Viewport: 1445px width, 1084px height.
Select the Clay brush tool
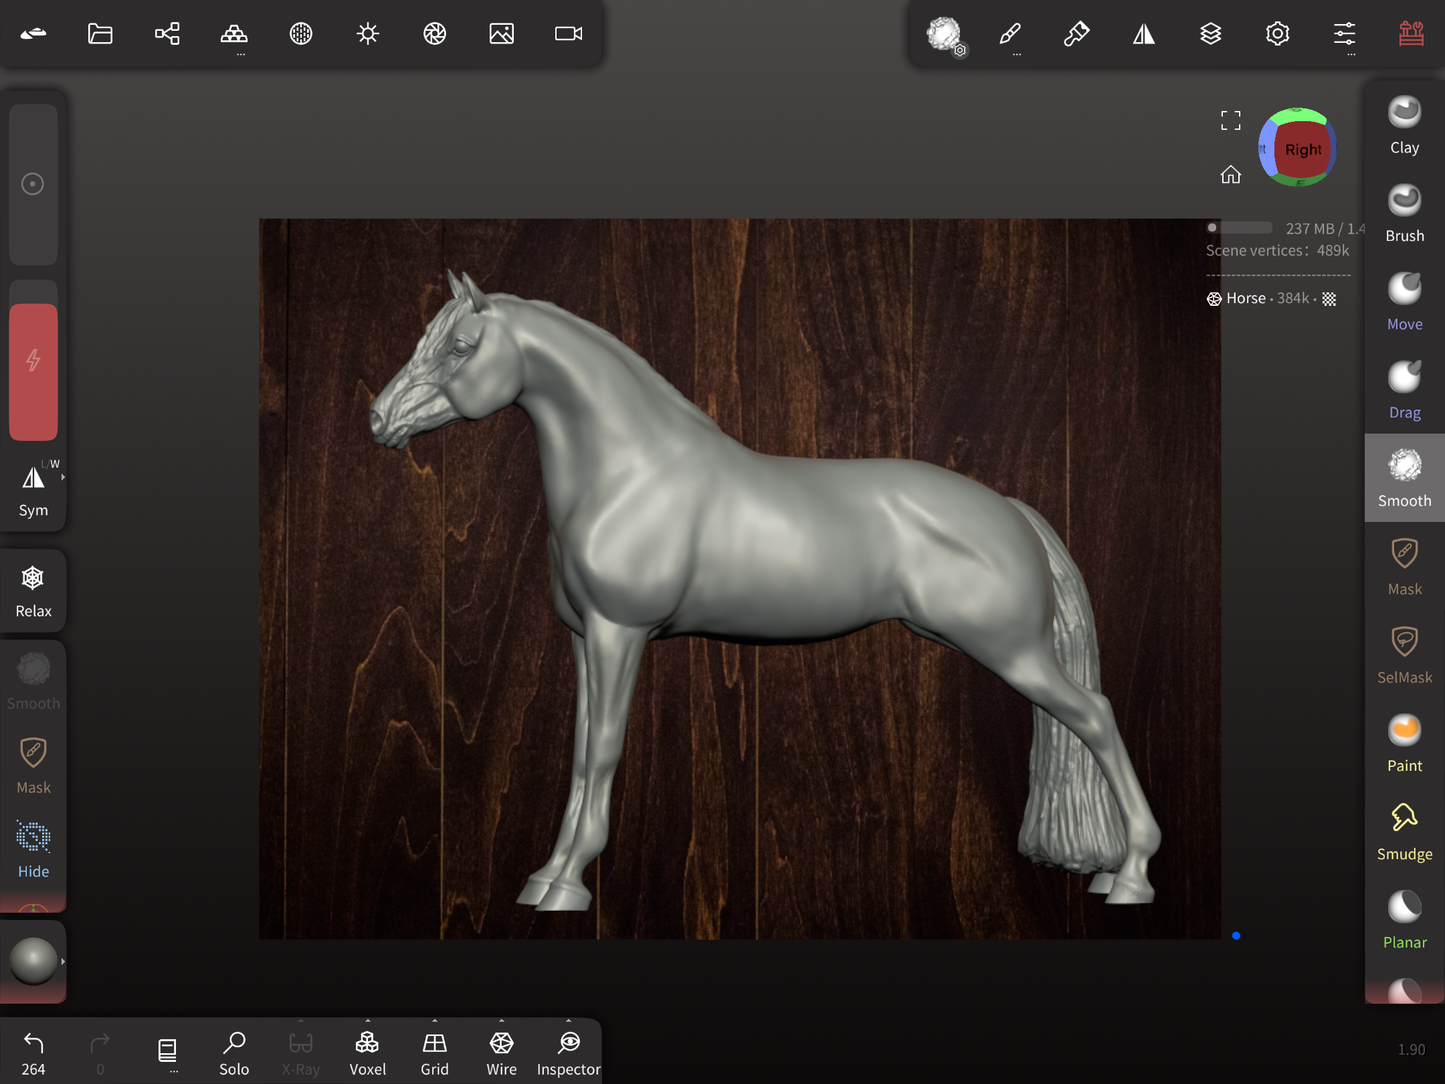tap(1404, 125)
